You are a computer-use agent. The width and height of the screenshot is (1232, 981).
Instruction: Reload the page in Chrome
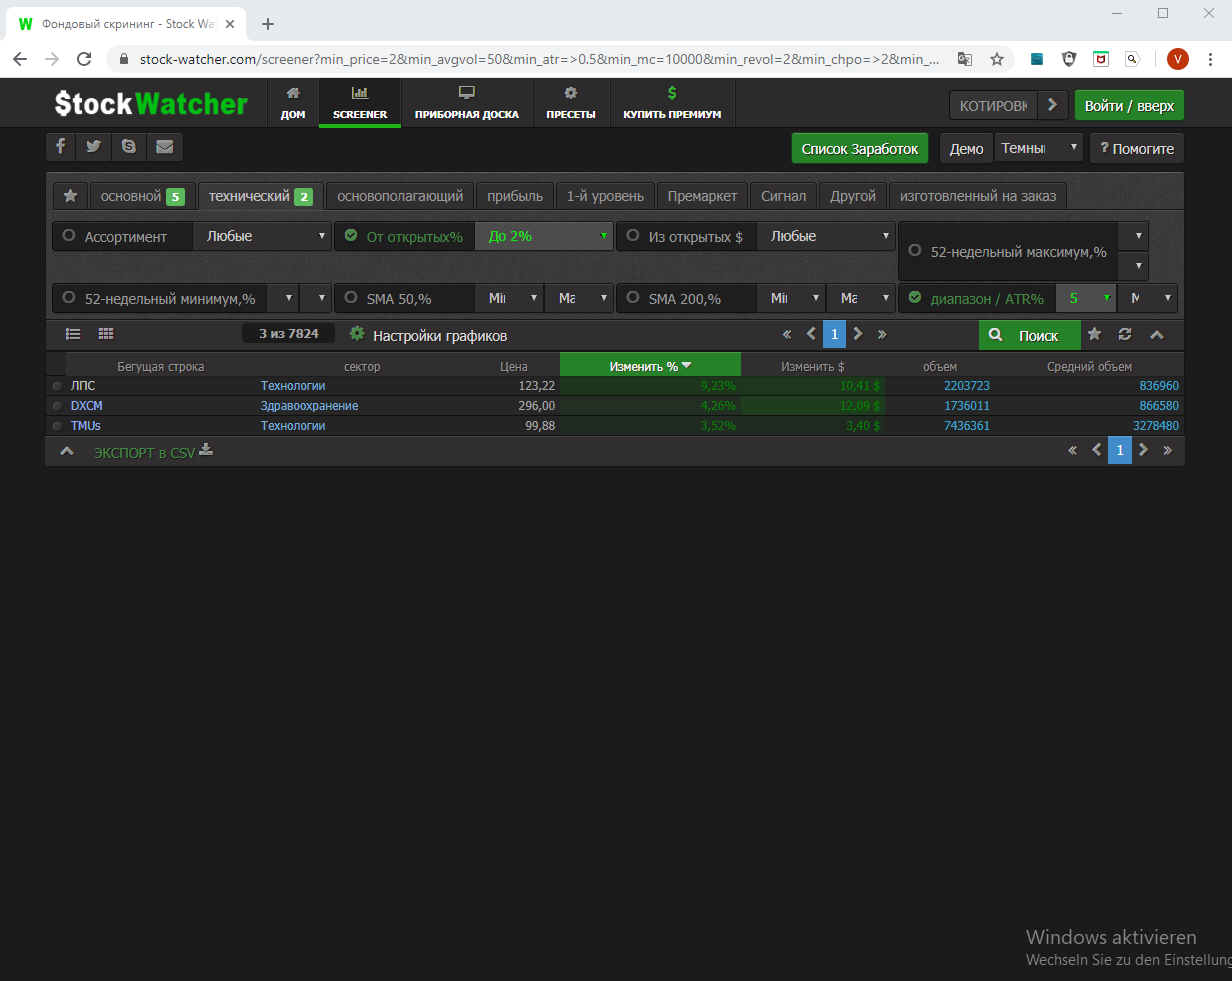click(85, 59)
